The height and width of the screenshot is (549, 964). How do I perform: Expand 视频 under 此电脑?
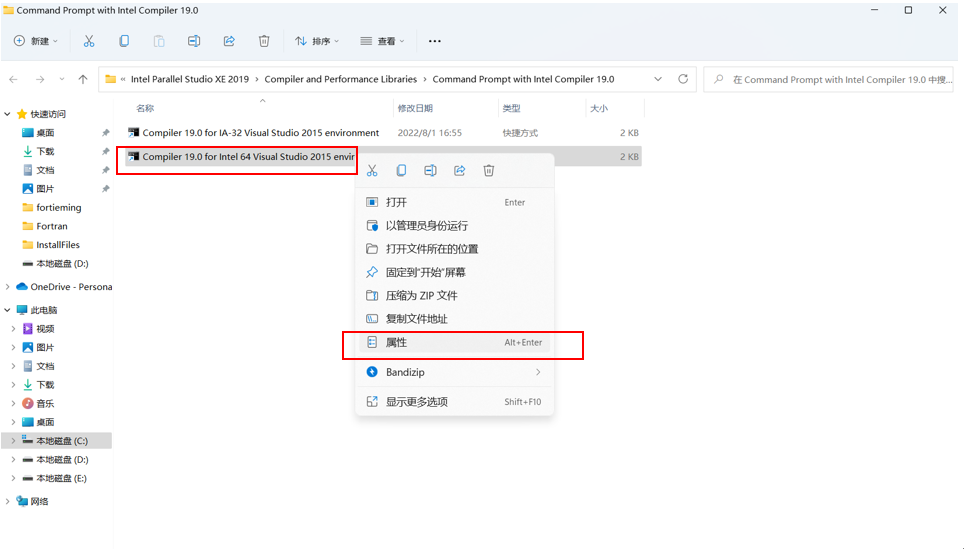pyautogui.click(x=14, y=329)
